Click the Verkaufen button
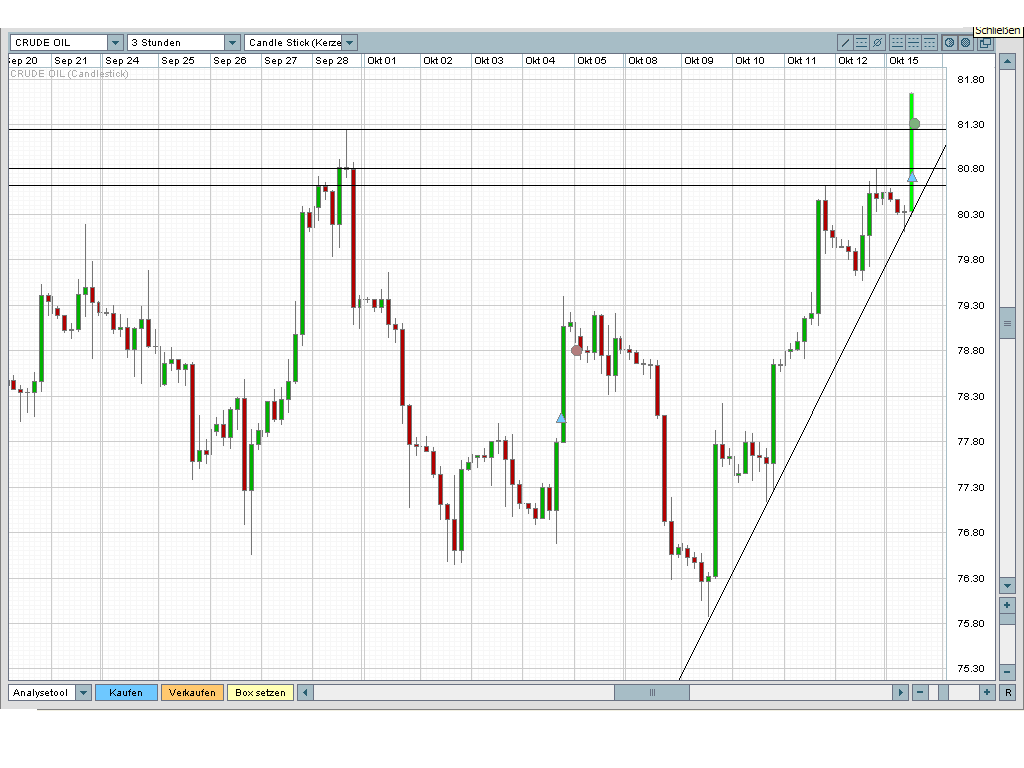This screenshot has width=1024, height=768. click(192, 692)
